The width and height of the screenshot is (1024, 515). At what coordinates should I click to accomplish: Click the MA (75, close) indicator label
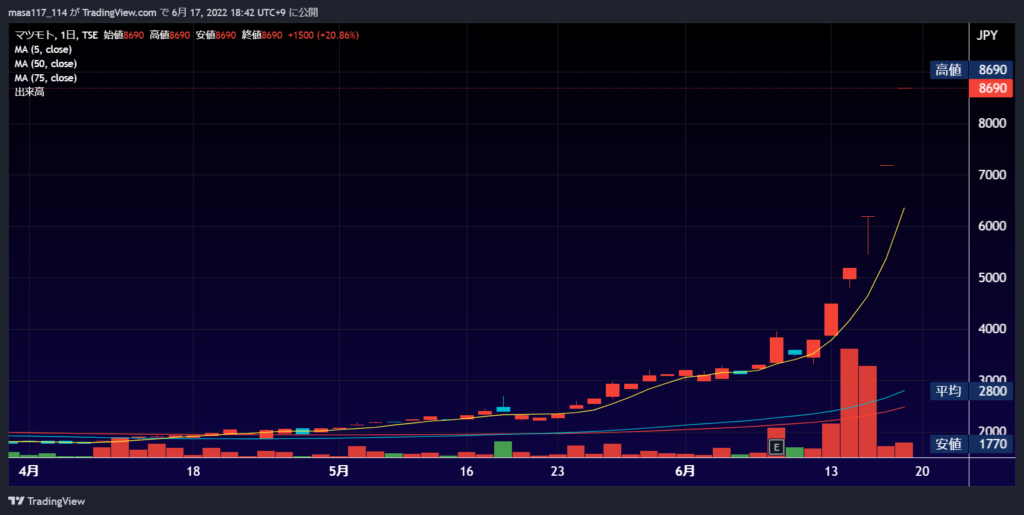click(46, 78)
